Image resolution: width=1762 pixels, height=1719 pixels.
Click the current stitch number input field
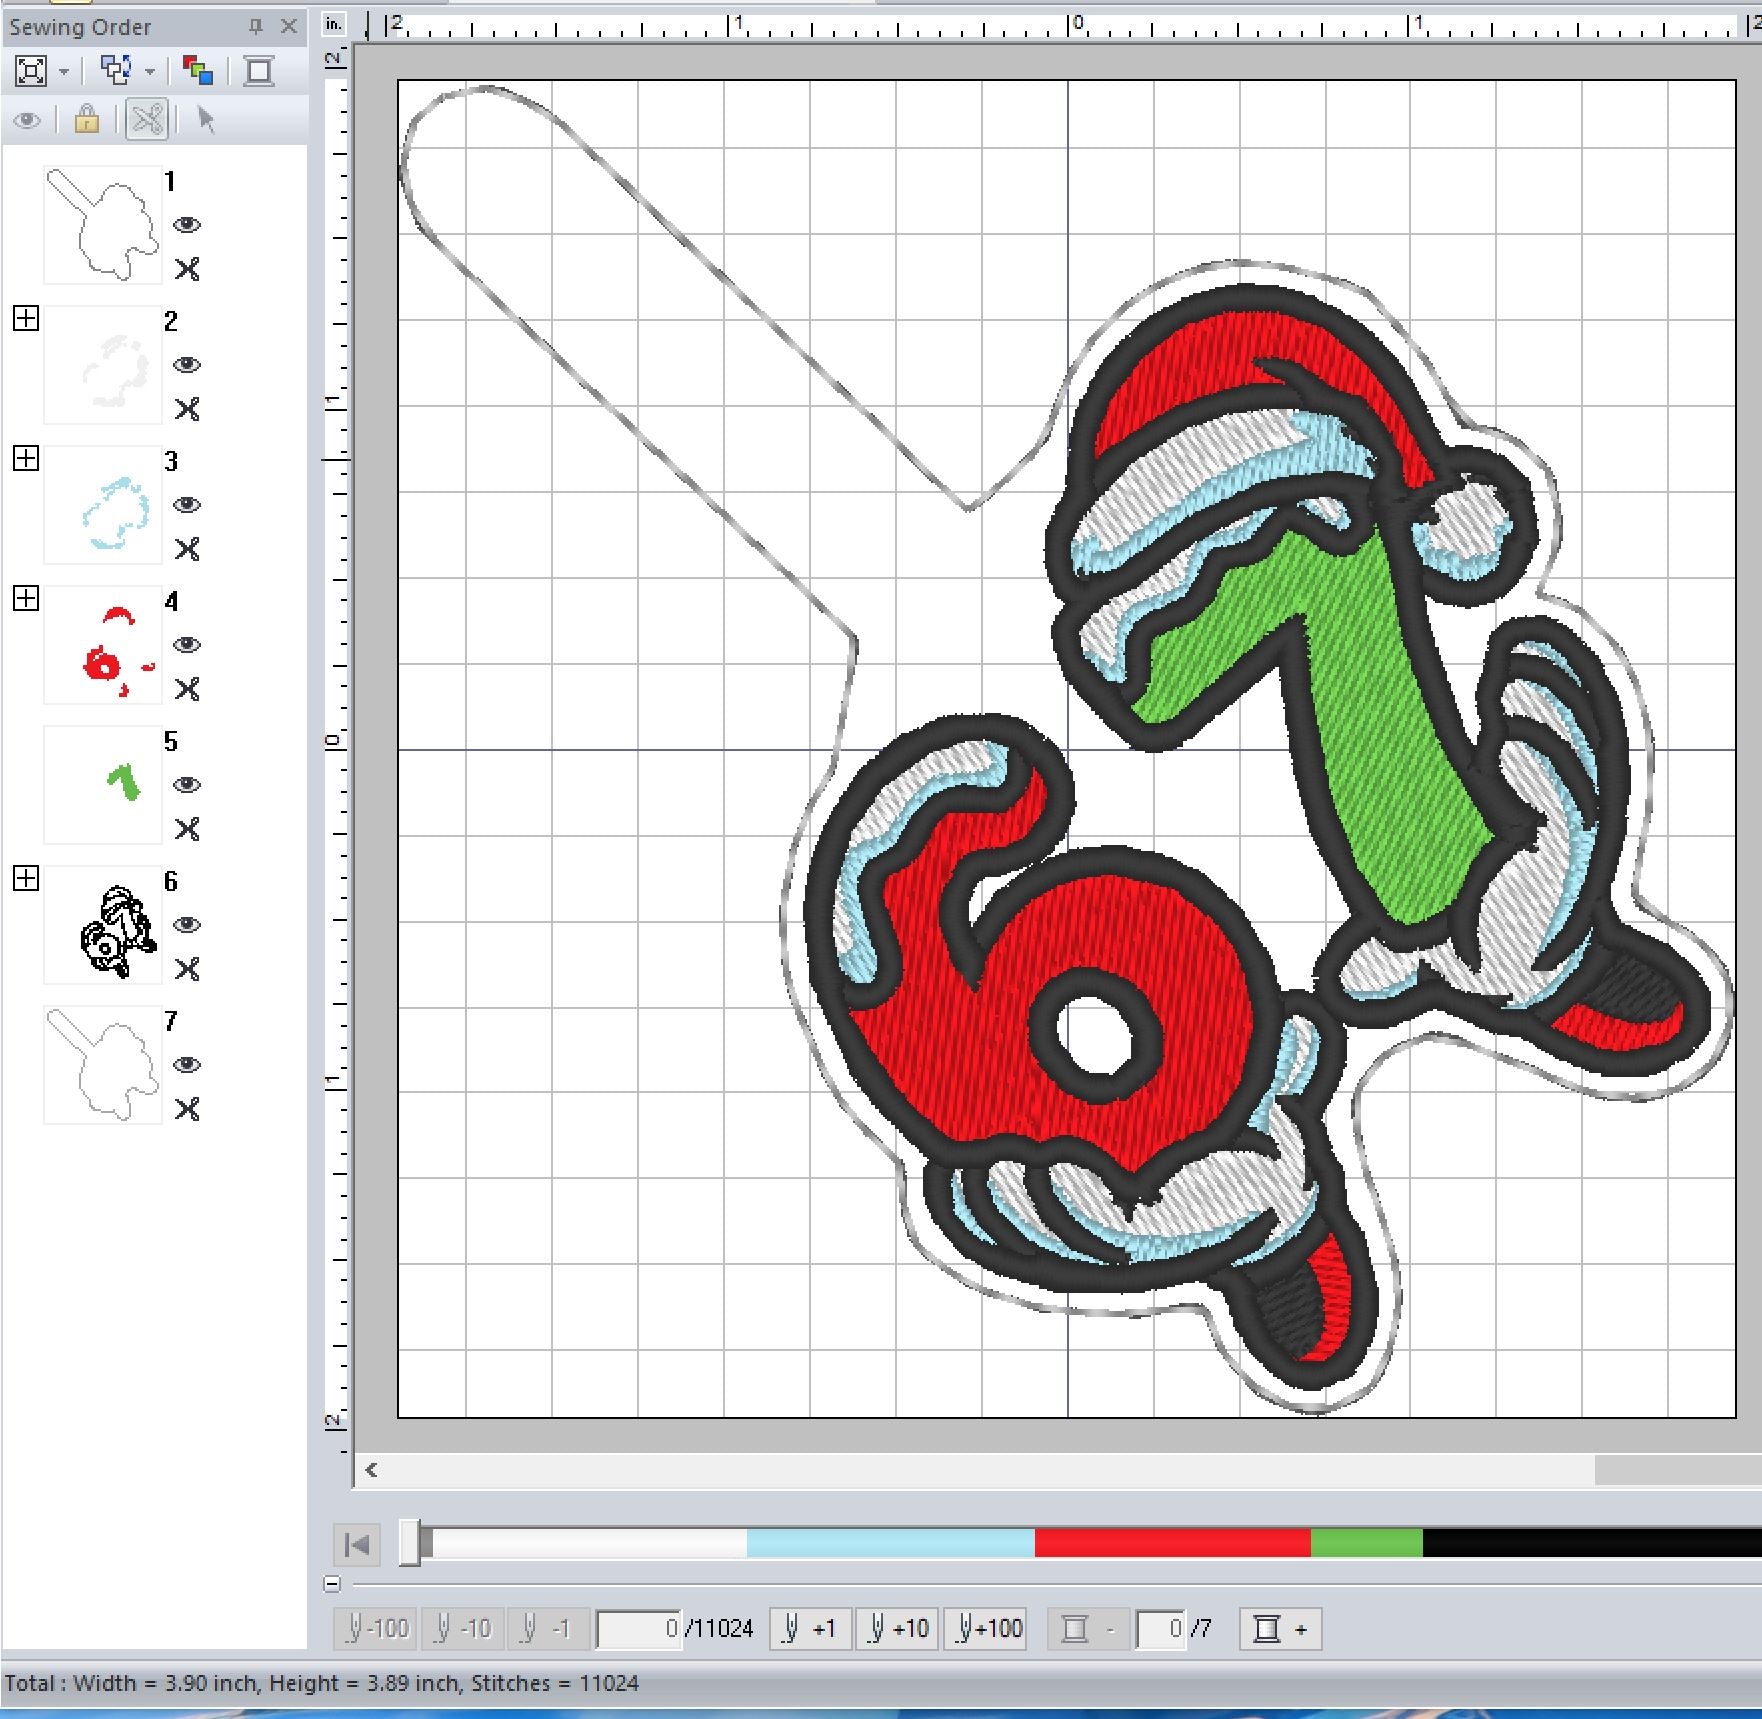(639, 1629)
